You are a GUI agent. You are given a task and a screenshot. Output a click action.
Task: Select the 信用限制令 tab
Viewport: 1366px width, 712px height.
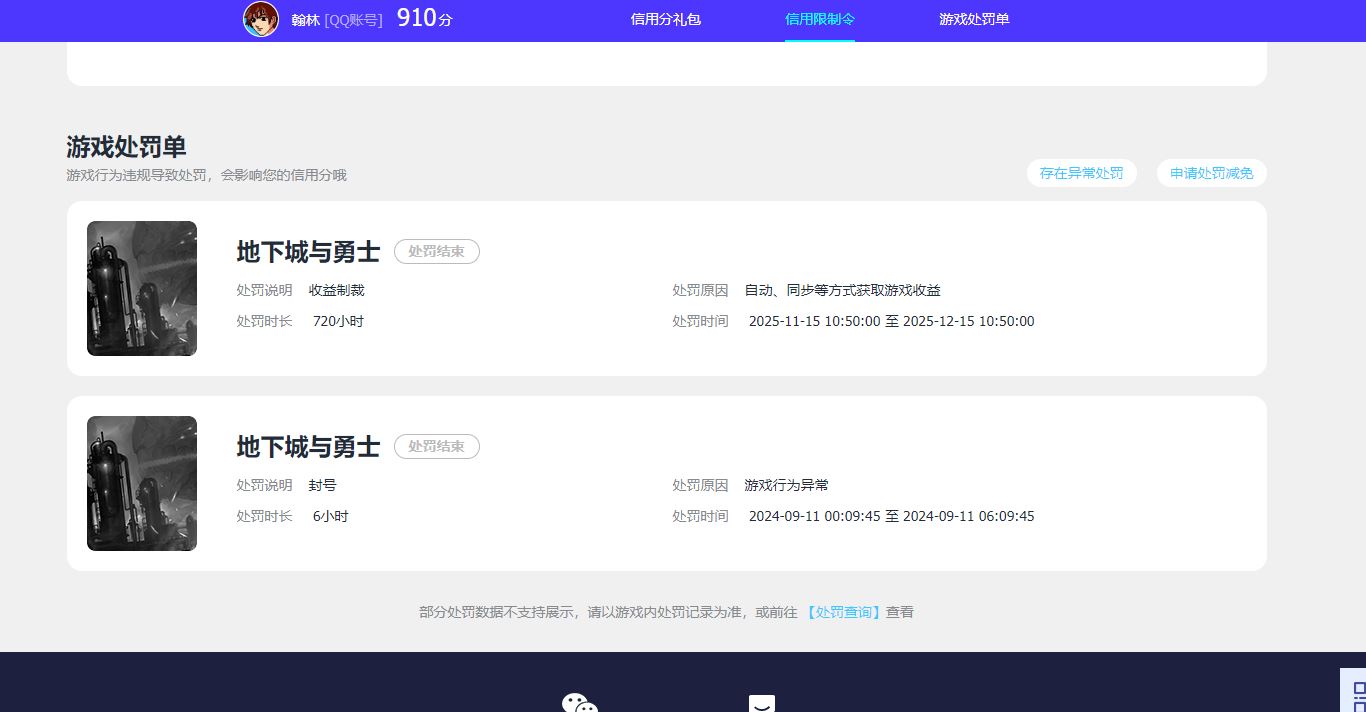820,19
